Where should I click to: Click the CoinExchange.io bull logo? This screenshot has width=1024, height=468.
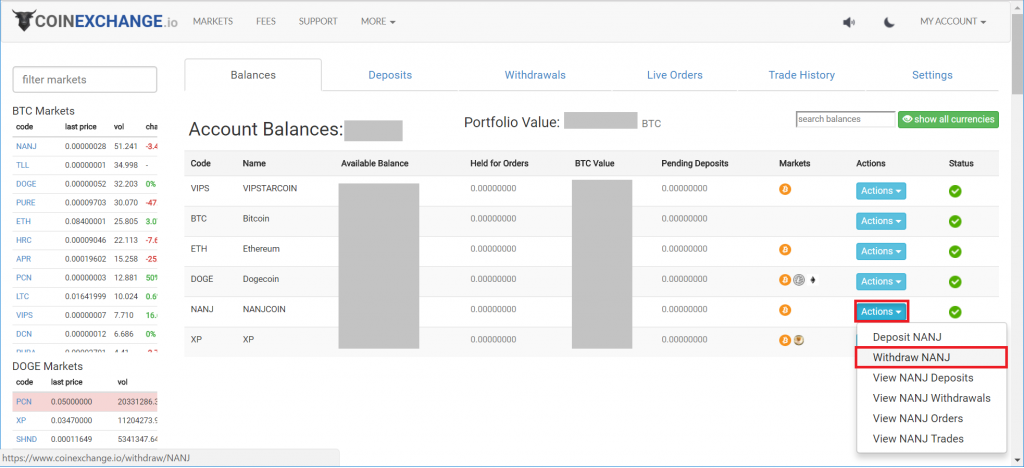pyautogui.click(x=24, y=22)
